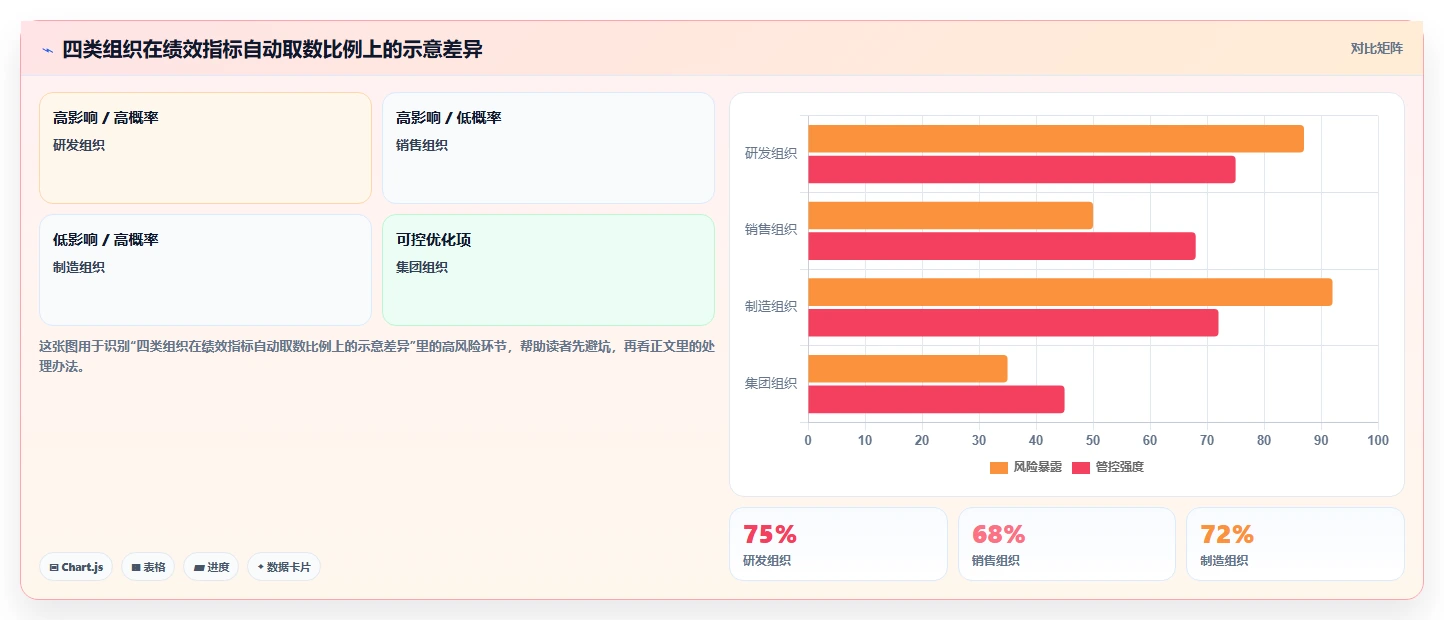
Task: Click the 75% 研发组织 stat card
Action: pos(838,544)
